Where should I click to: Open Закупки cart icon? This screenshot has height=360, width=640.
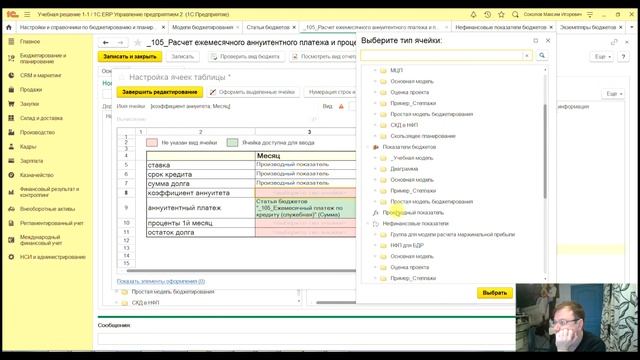pos(11,104)
